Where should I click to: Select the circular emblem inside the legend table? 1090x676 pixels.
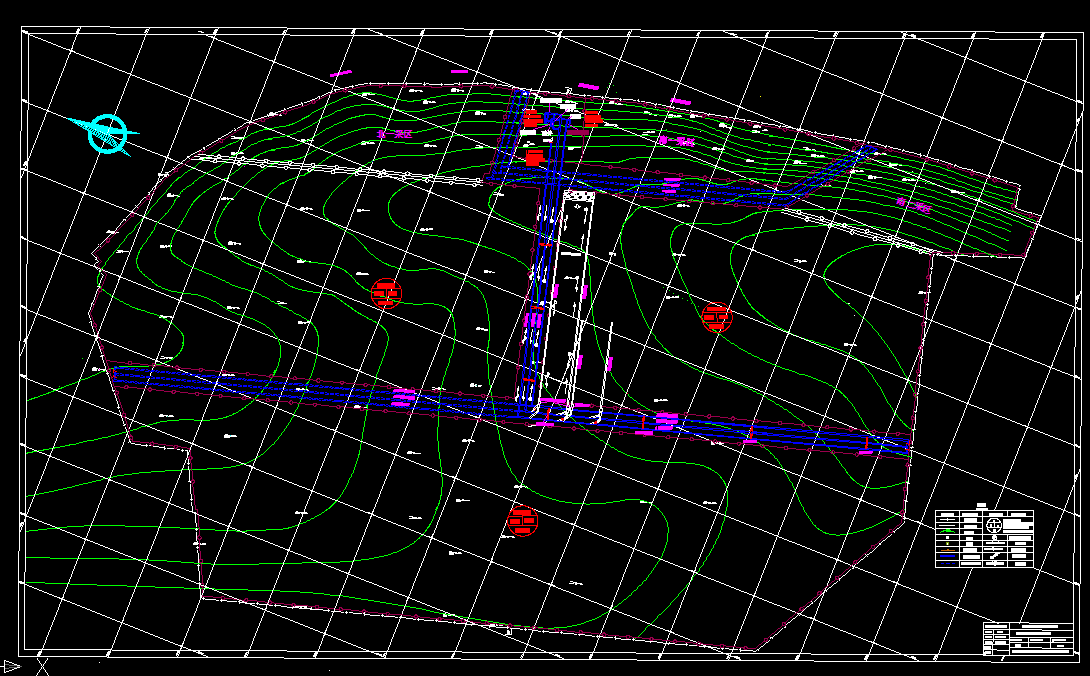(994, 525)
